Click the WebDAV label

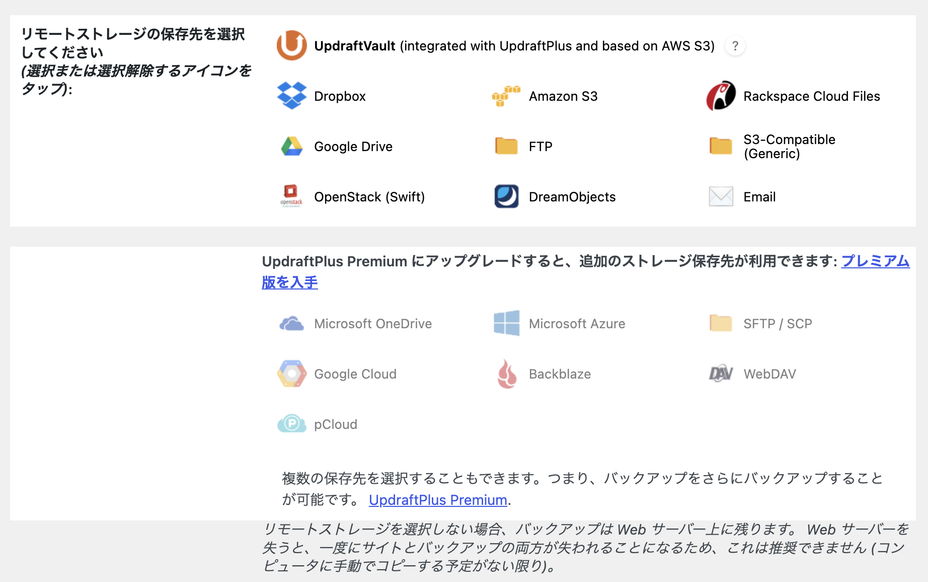coord(769,374)
